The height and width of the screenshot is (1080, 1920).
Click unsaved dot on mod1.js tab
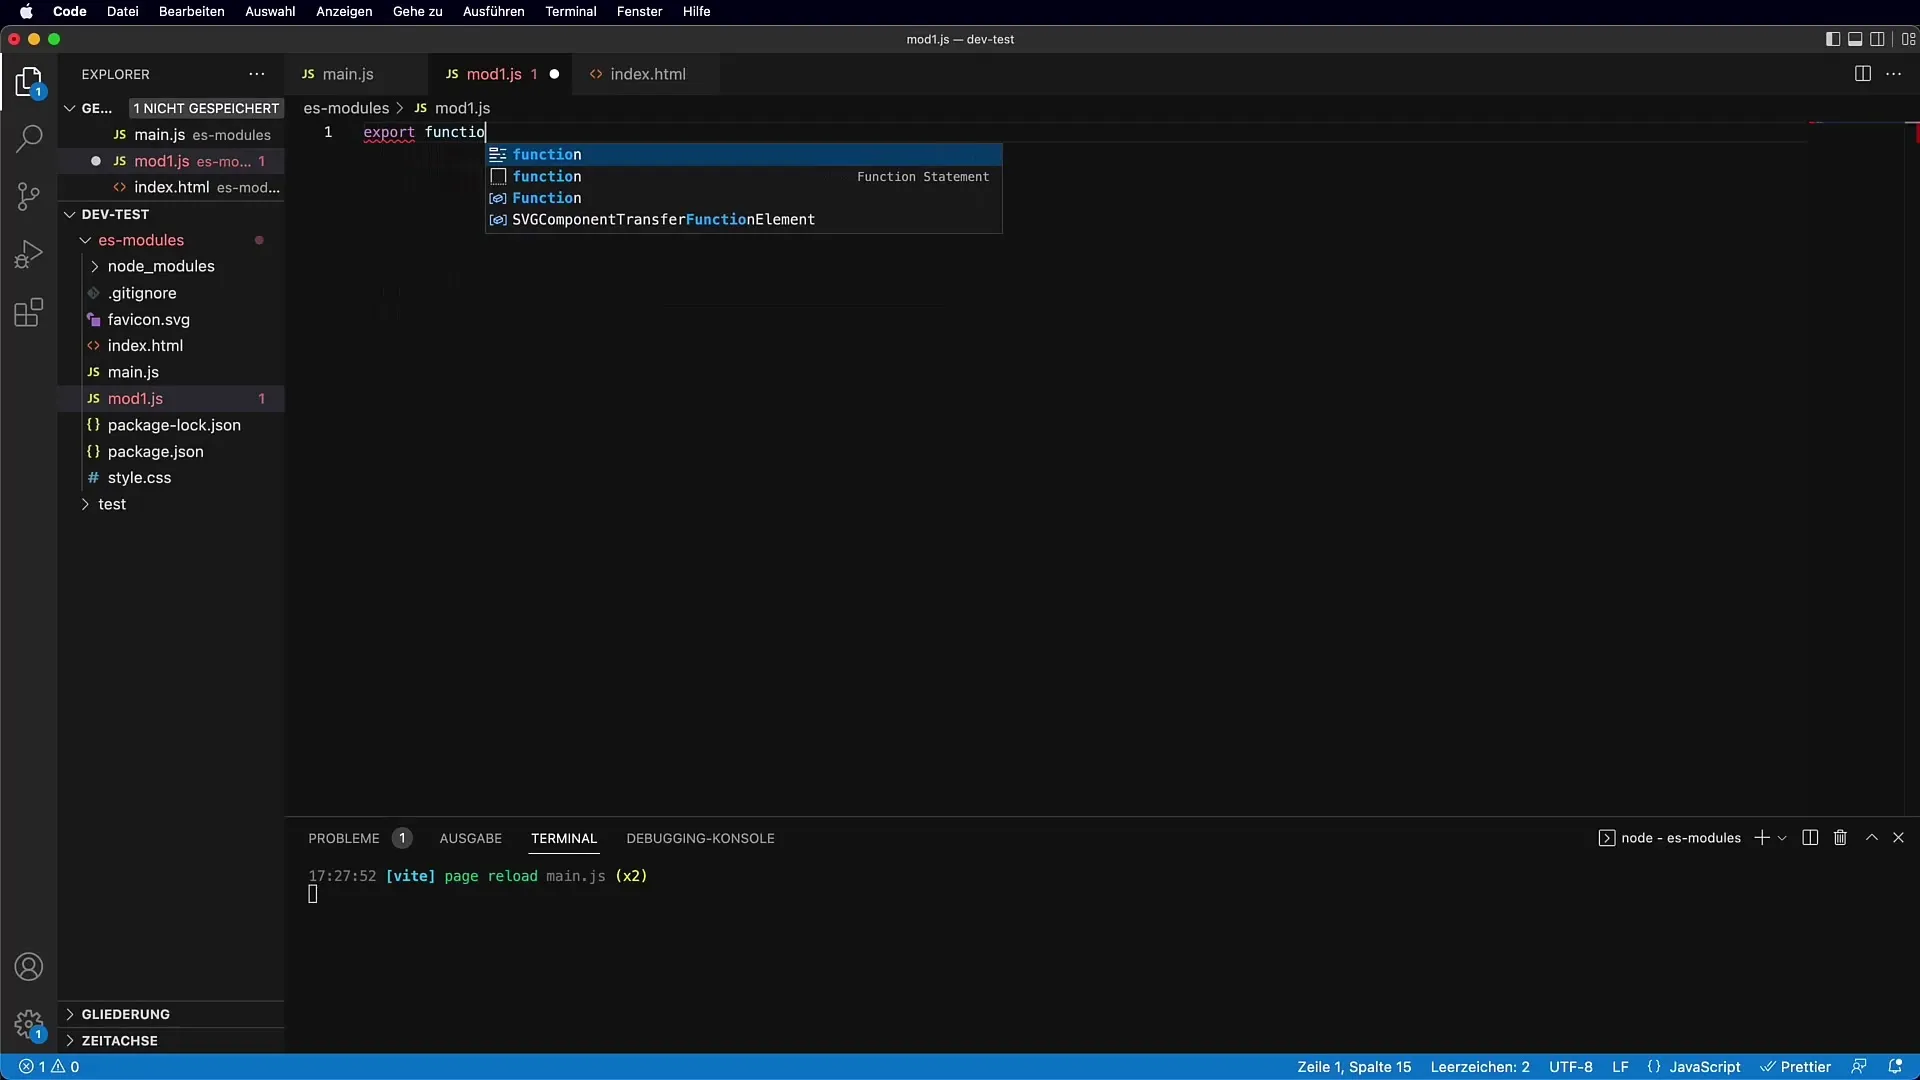[x=554, y=74]
